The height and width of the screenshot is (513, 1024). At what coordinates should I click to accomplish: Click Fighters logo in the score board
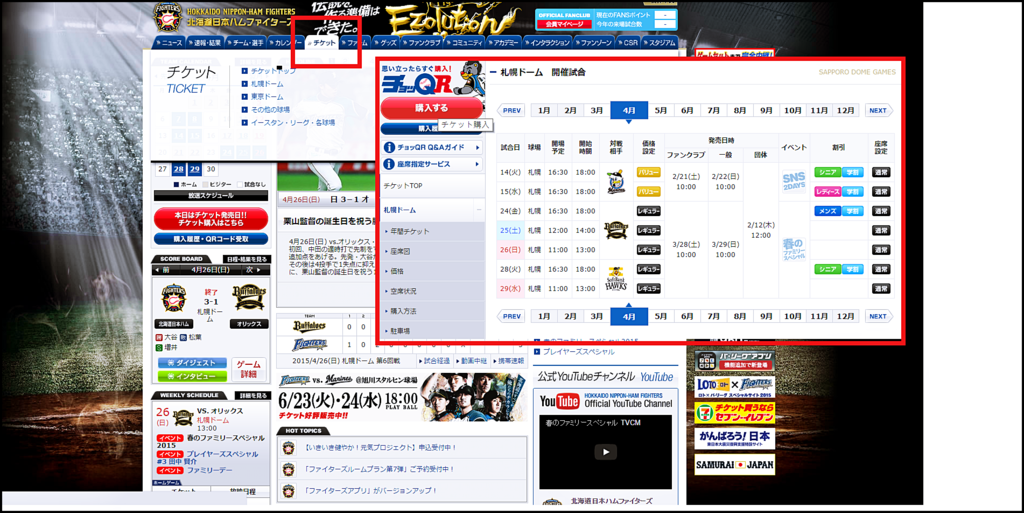coord(174,298)
